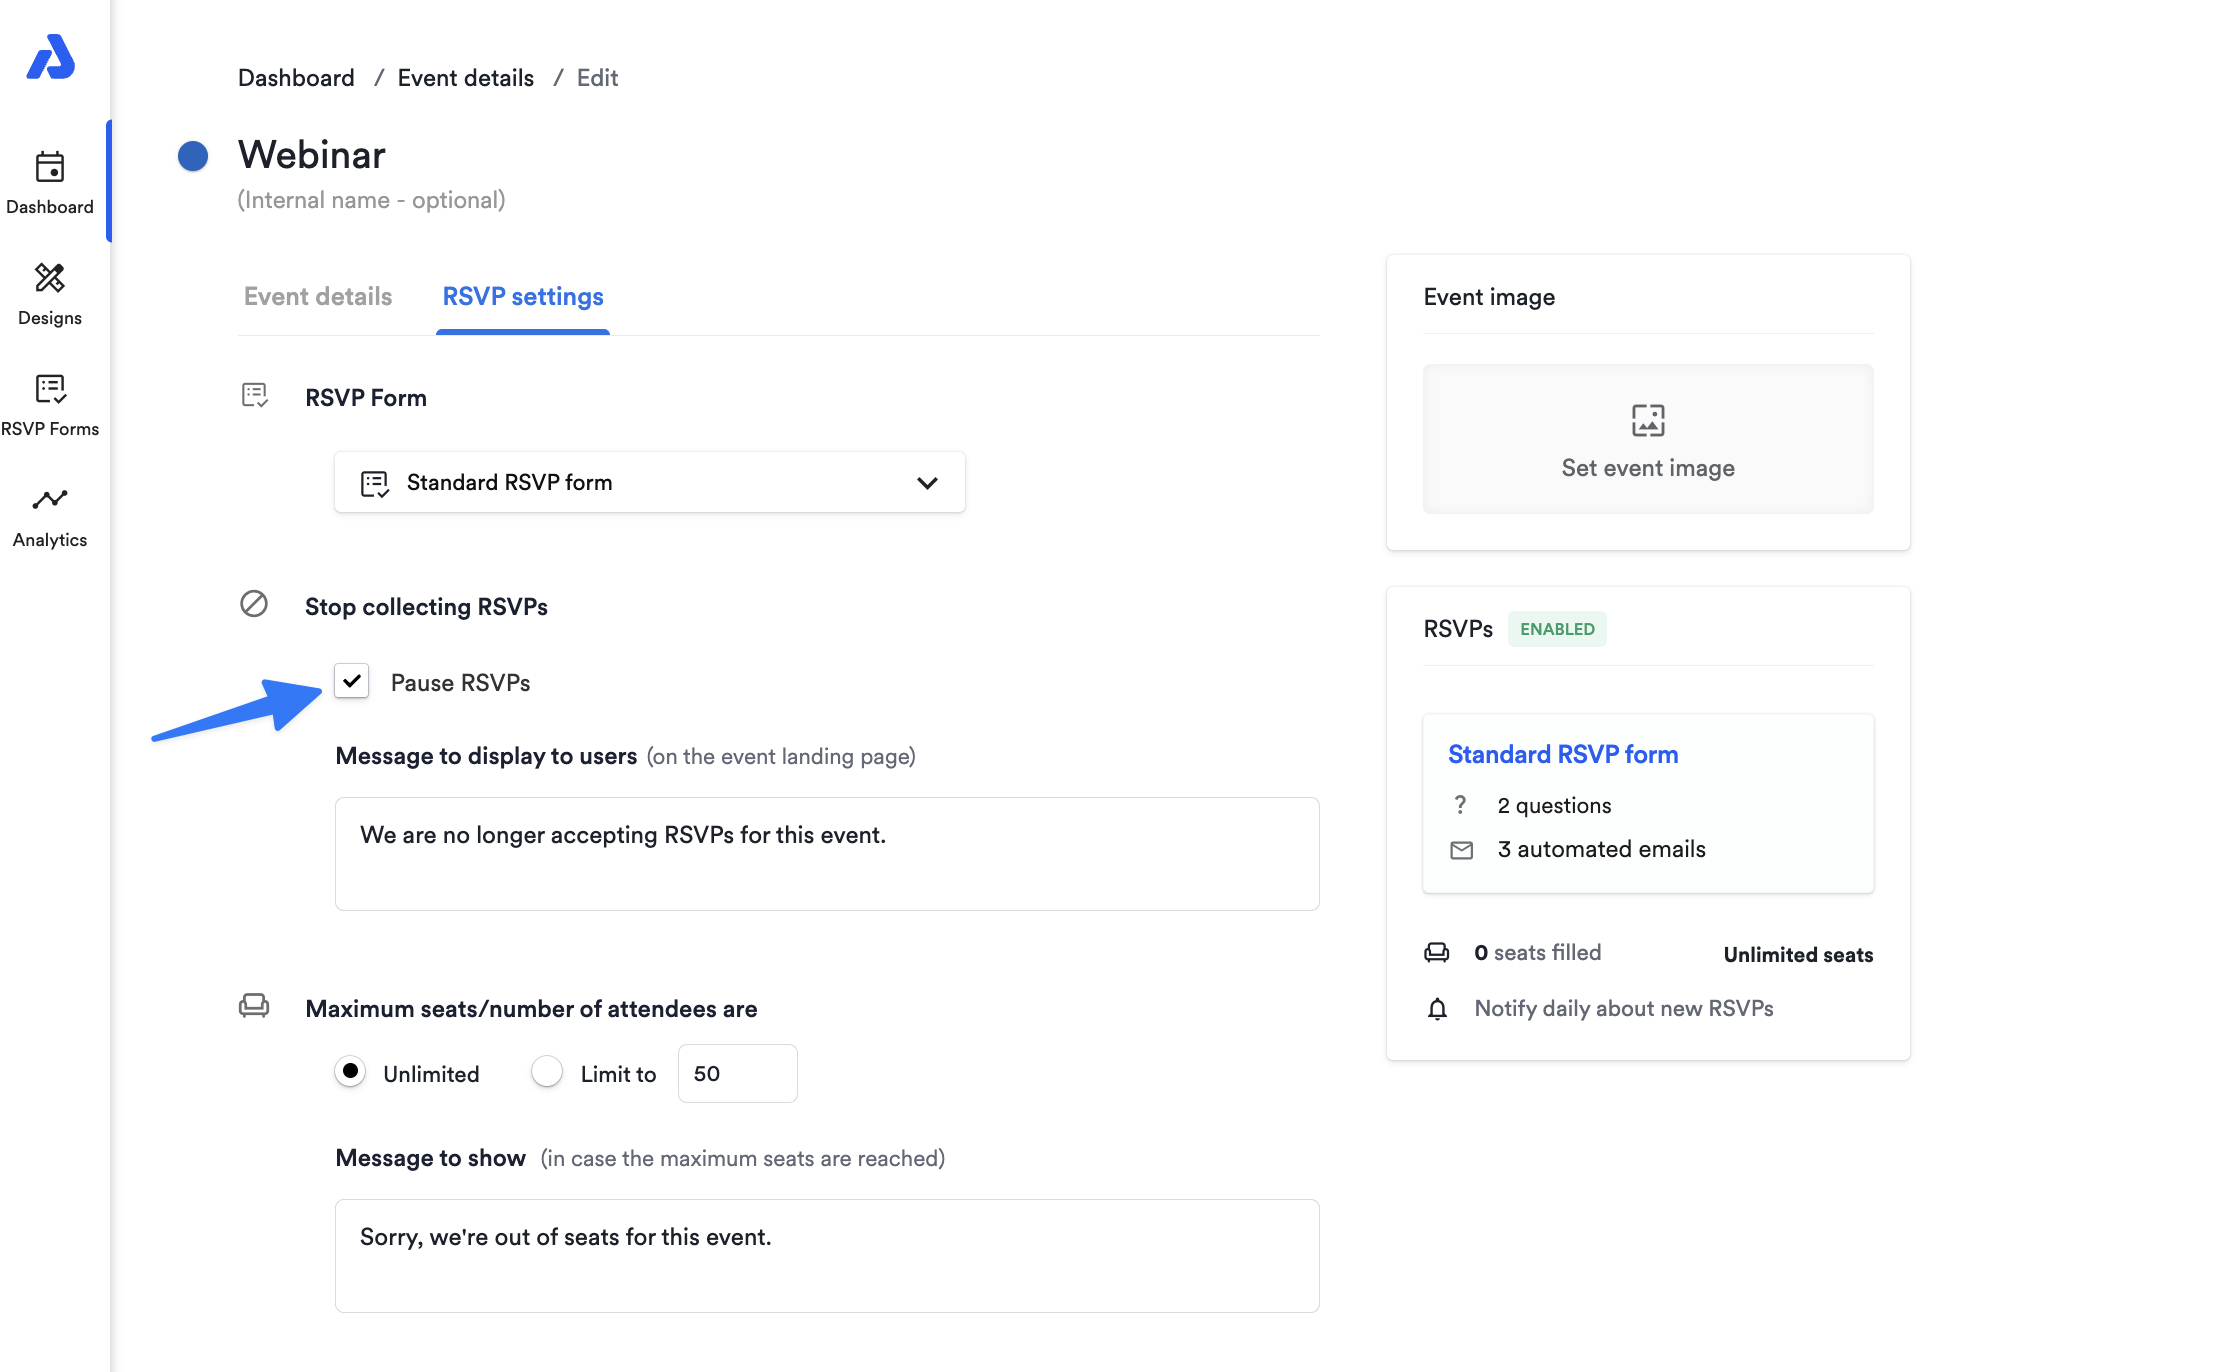Click the Event details breadcrumb link
Image resolution: width=2240 pixels, height=1372 pixels.
click(x=466, y=78)
